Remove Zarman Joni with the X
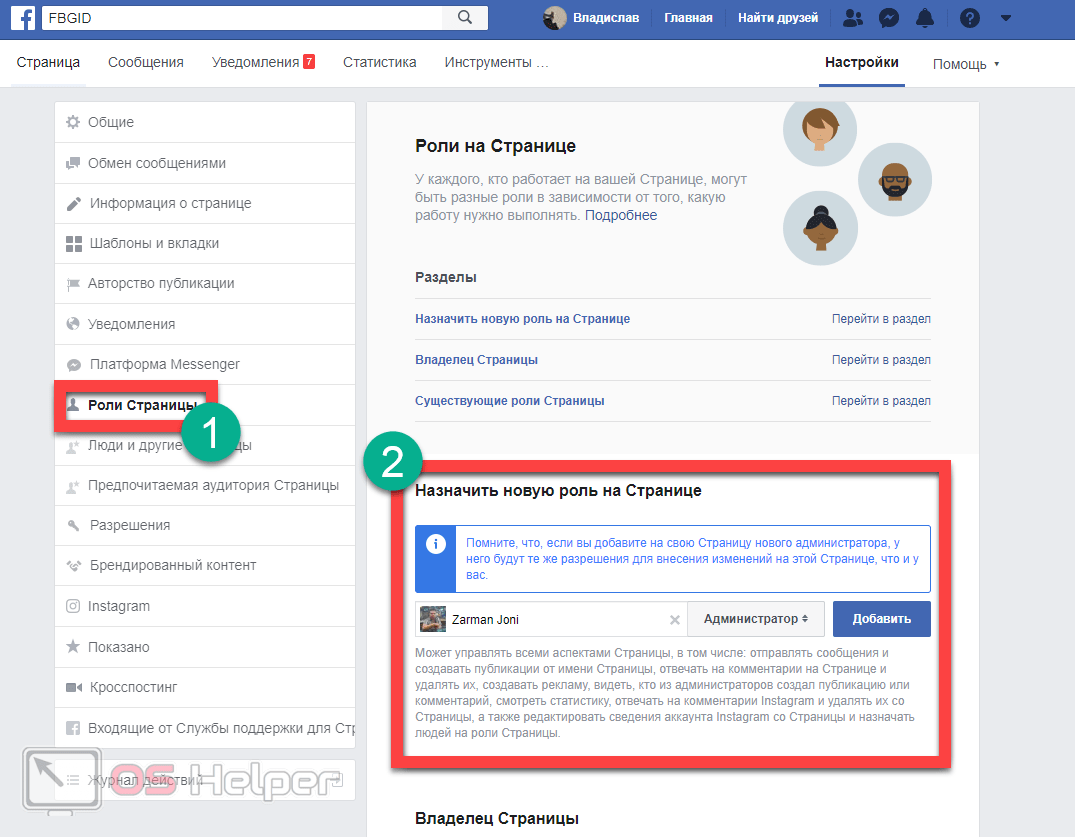The image size is (1075, 837). coord(675,620)
